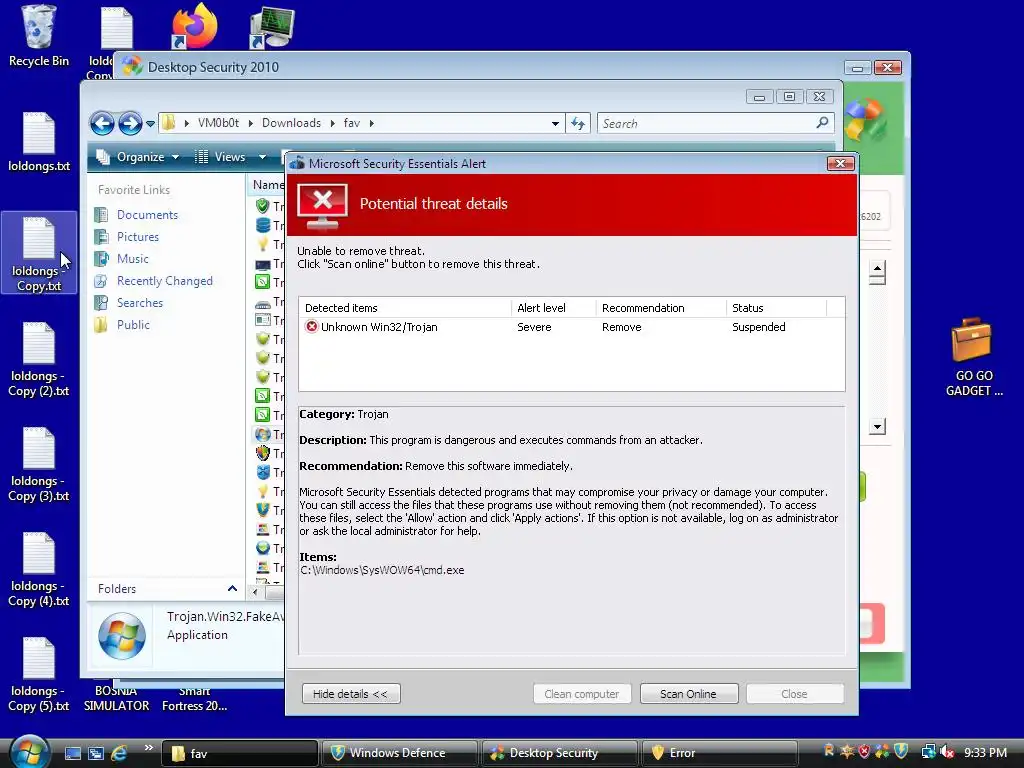Expand the Views dropdown arrow
The height and width of the screenshot is (768, 1024).
(263, 157)
